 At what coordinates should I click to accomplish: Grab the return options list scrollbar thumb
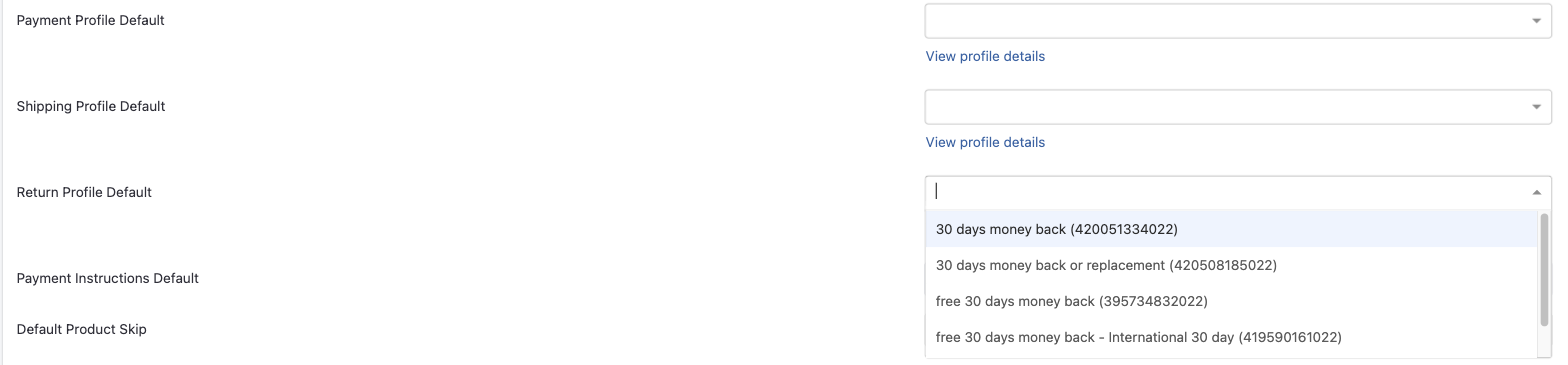coord(1544,269)
